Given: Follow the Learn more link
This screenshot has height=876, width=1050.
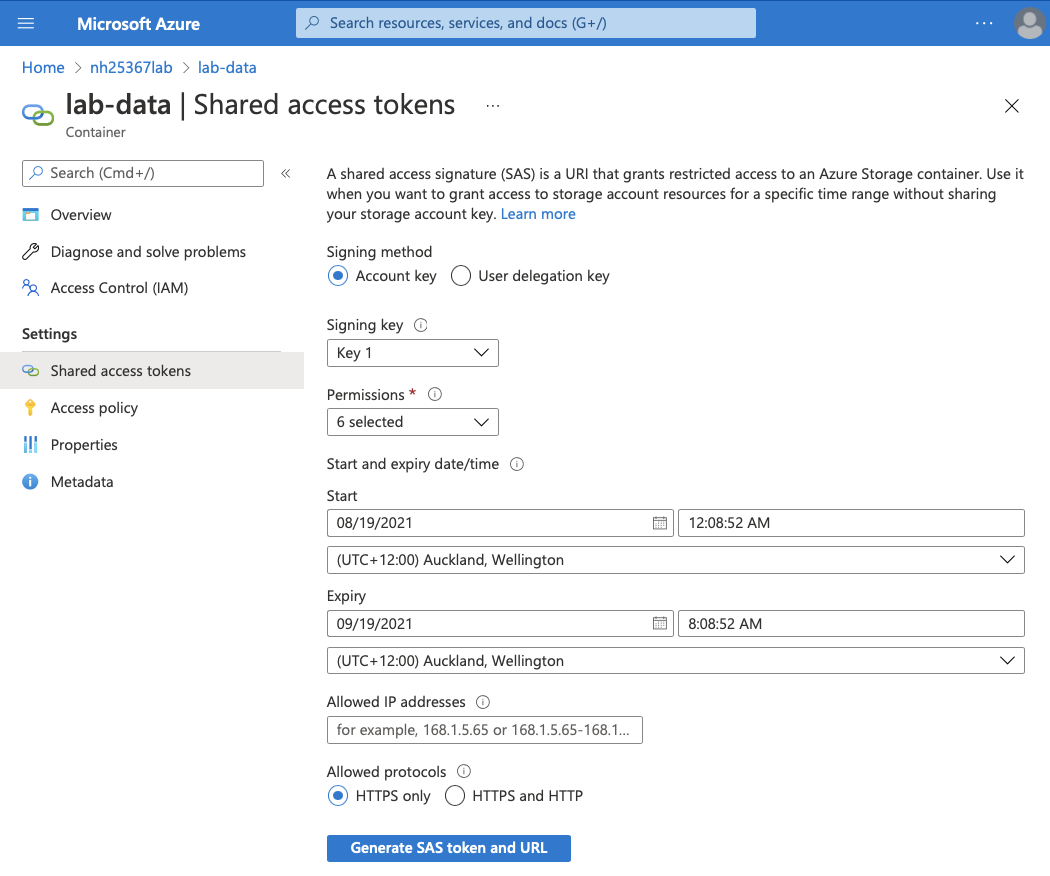Looking at the screenshot, I should [x=538, y=214].
